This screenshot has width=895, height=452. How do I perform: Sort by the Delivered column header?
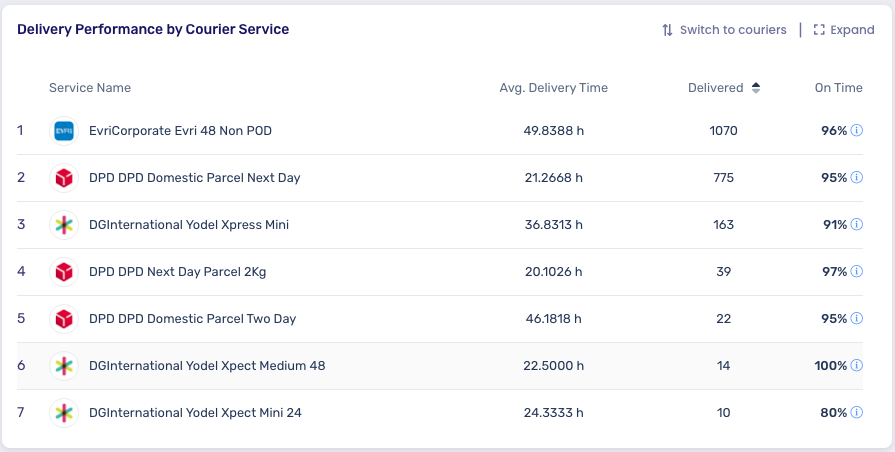pyautogui.click(x=715, y=88)
